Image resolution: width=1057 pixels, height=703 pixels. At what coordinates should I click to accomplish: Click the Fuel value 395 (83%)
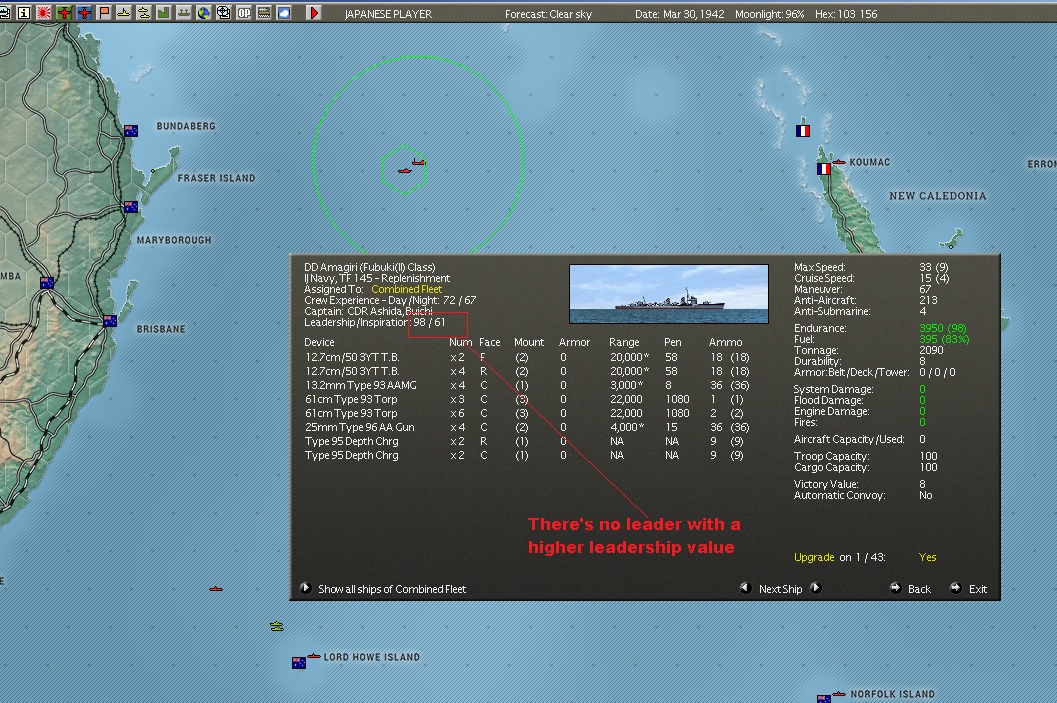point(944,339)
